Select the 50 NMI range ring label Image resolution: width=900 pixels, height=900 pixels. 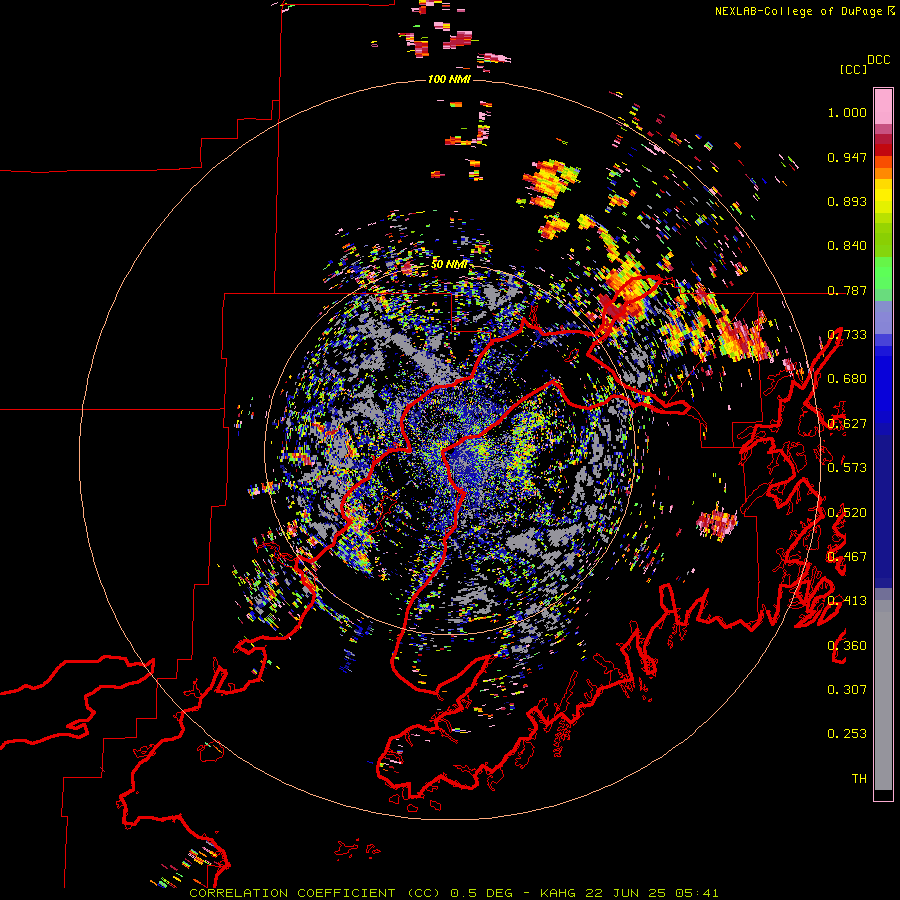pos(449,265)
